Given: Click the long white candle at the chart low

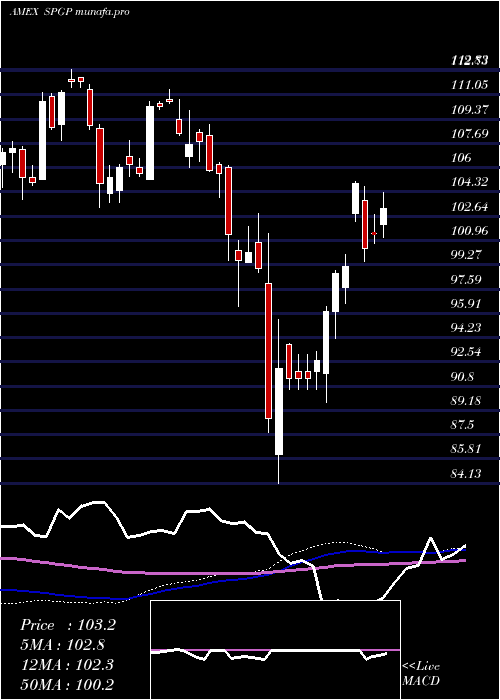Looking at the screenshot, I should click(279, 411).
